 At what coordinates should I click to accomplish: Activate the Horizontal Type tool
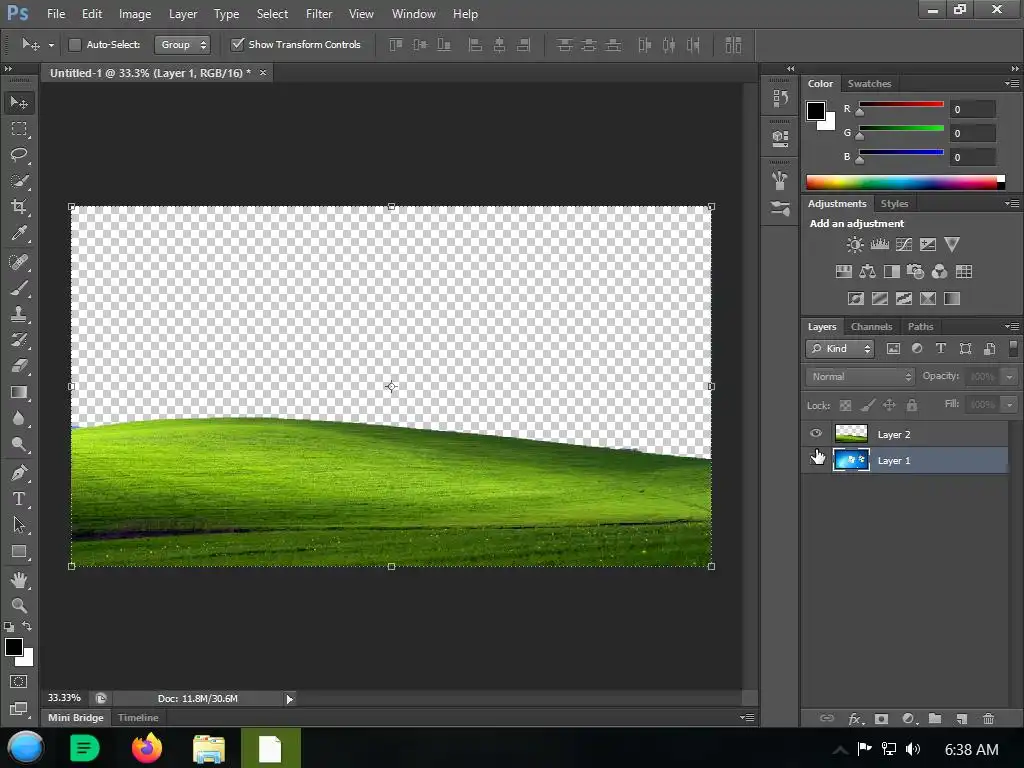[x=19, y=498]
